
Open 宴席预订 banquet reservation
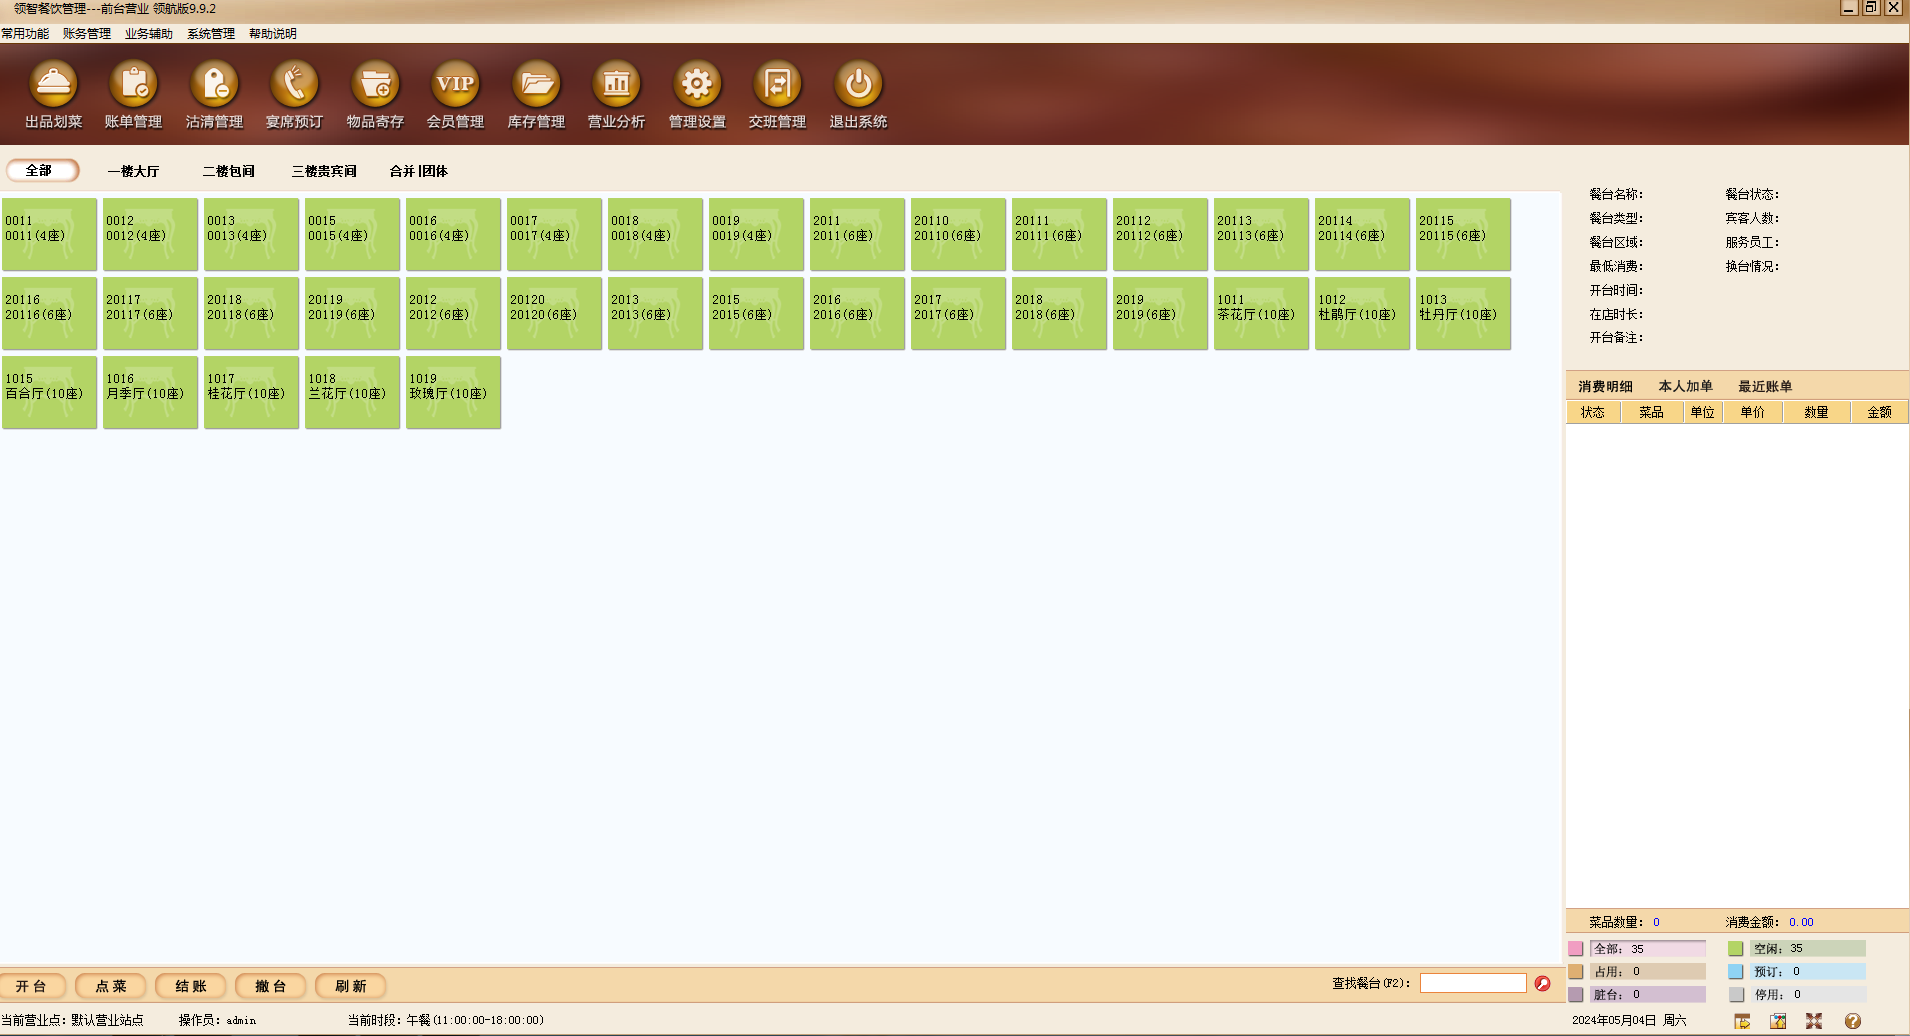(294, 86)
